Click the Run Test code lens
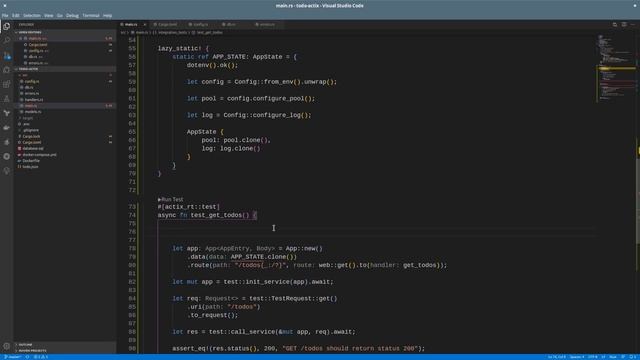 pyautogui.click(x=171, y=200)
